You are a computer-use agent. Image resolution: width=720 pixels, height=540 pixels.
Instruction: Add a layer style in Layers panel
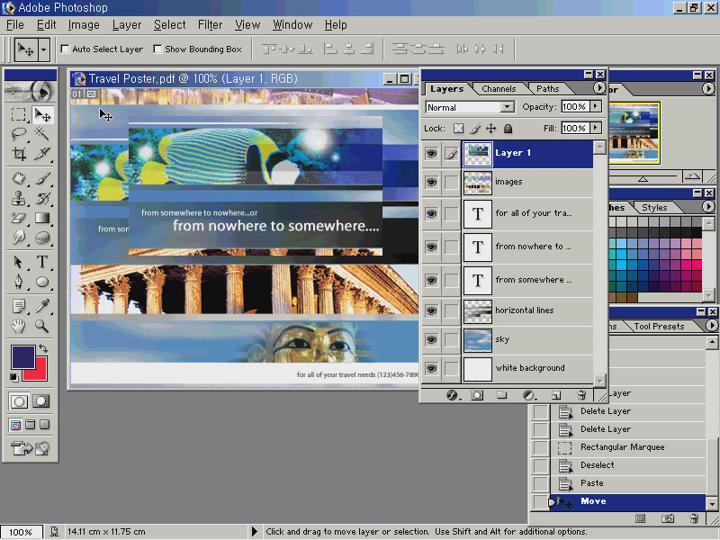(x=452, y=395)
